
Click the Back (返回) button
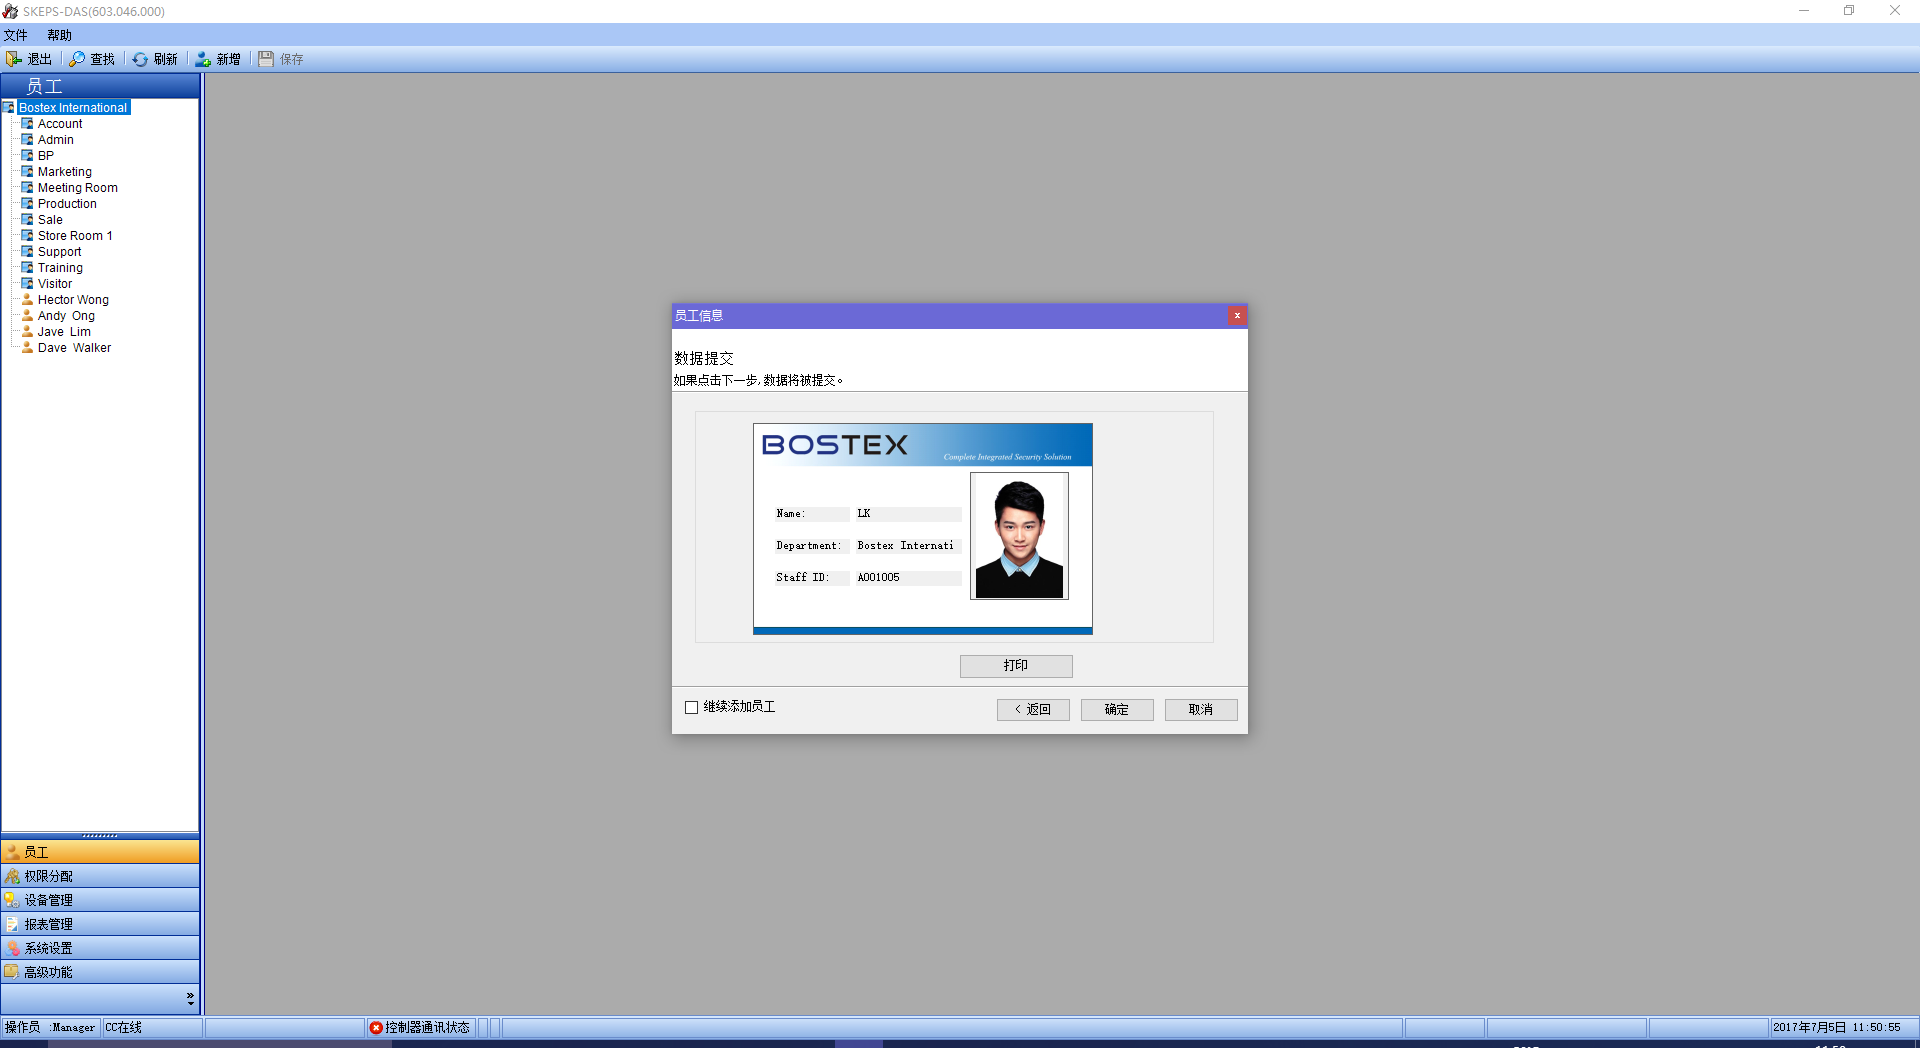(1032, 710)
